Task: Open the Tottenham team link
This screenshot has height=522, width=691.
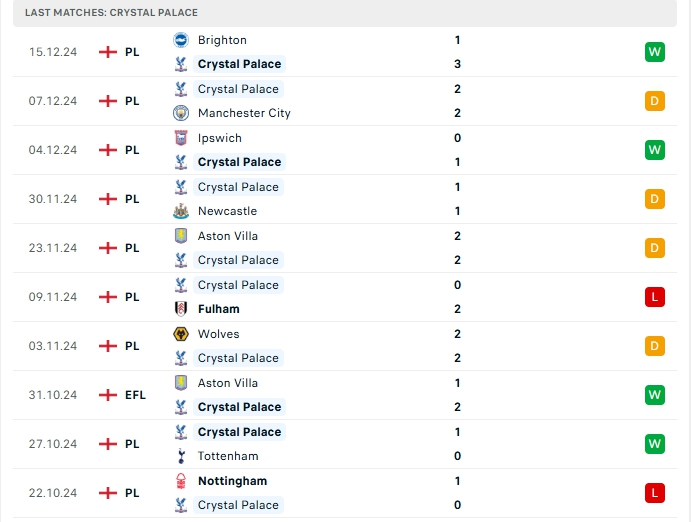Action: pyautogui.click(x=228, y=456)
